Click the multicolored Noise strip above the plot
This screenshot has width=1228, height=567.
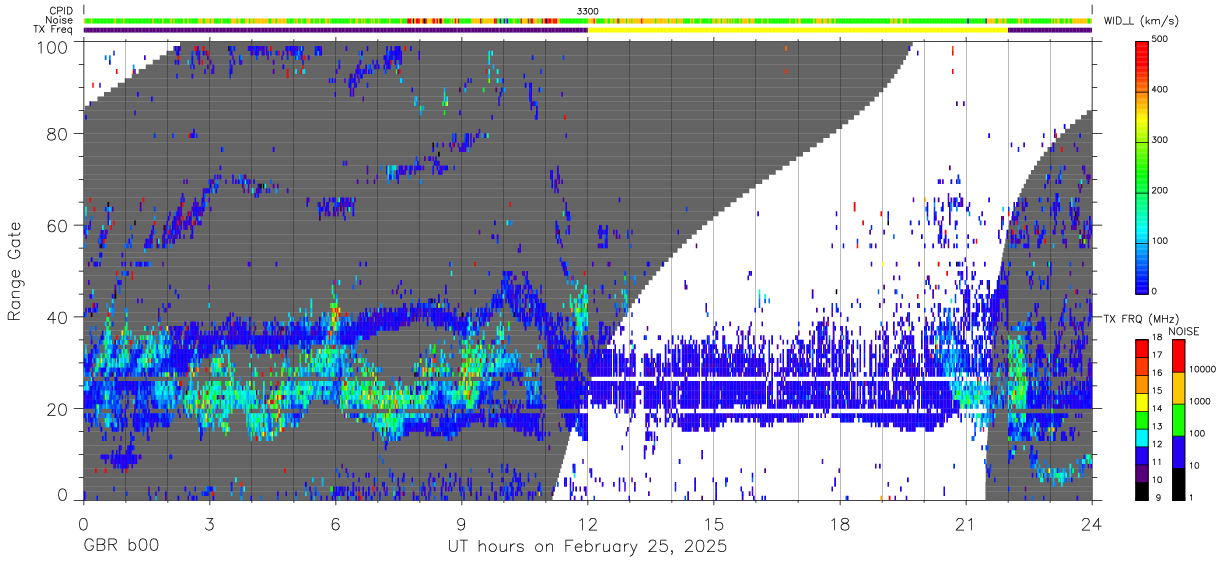tap(588, 20)
